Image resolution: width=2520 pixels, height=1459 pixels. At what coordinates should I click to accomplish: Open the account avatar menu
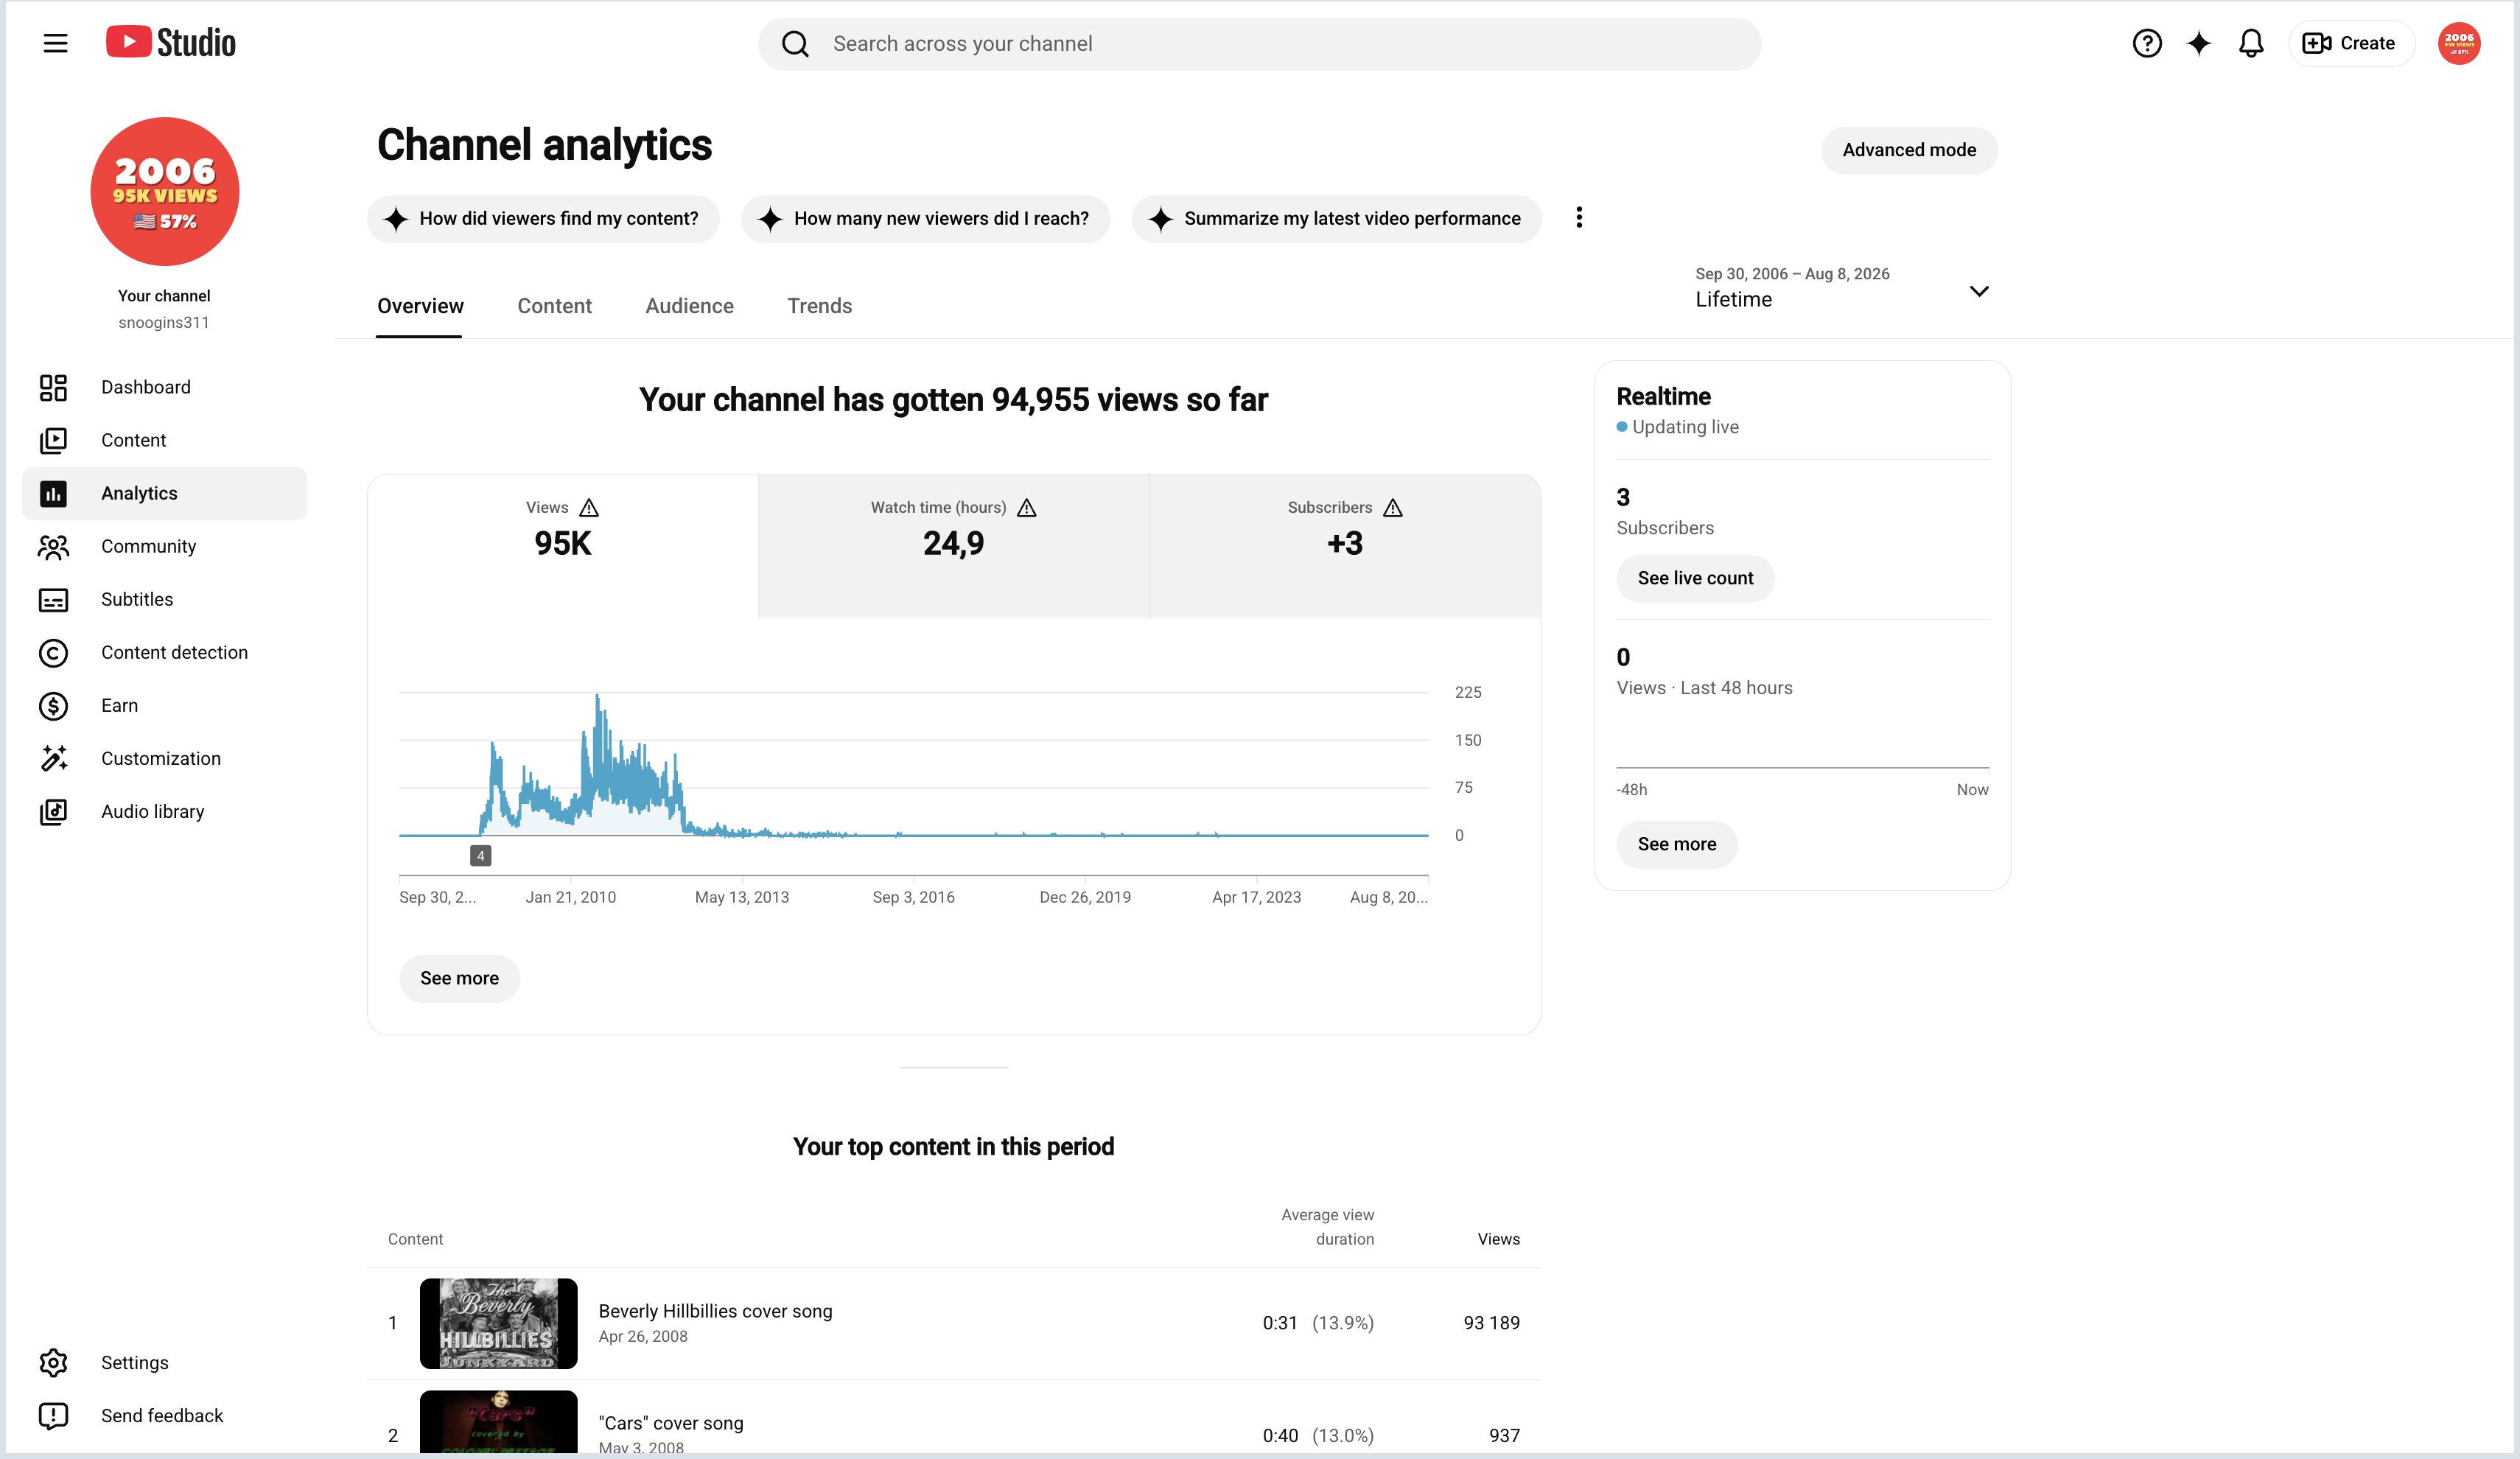coord(2458,43)
